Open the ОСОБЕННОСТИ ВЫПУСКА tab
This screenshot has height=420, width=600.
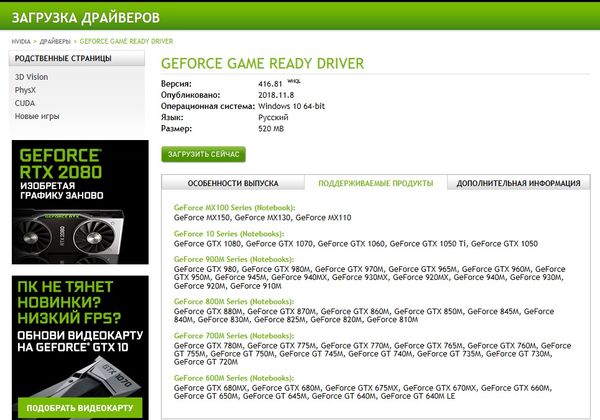pos(233,183)
